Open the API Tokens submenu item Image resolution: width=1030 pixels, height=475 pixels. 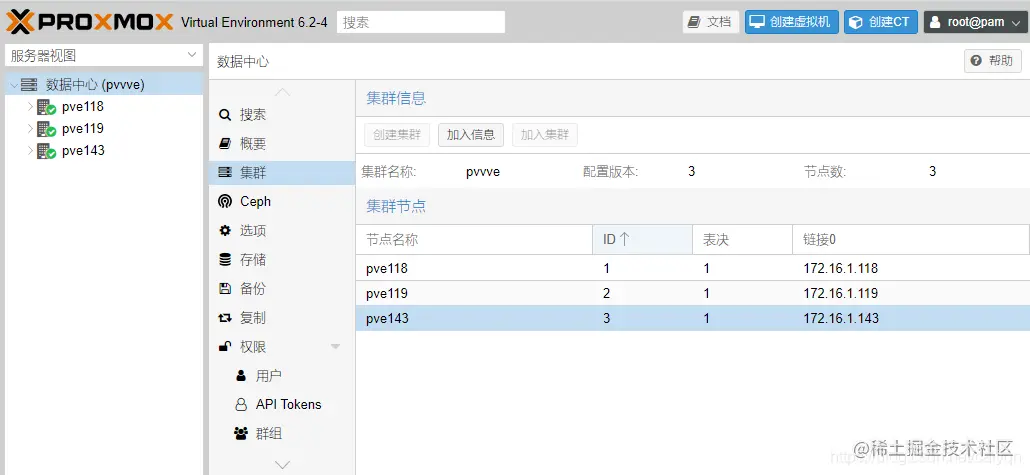coord(282,405)
